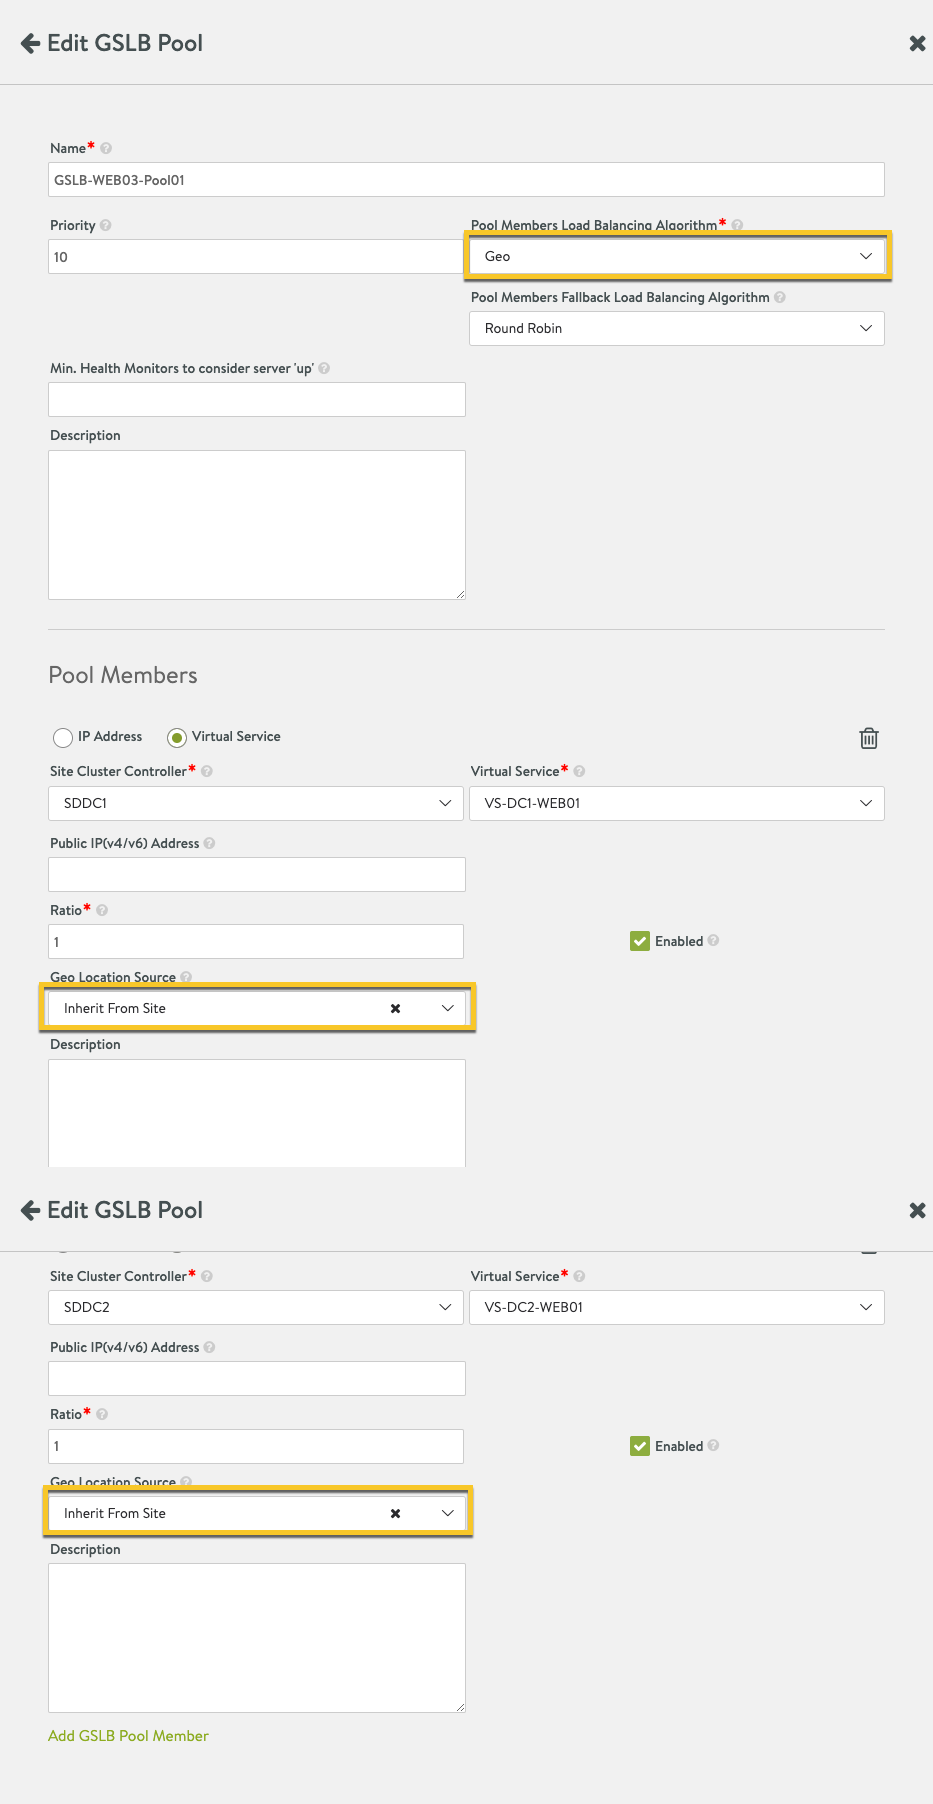Click help icon next to VS-DC1-WEB01 Virtual Service label
Screen dimensions: 933x1804
[580, 771]
